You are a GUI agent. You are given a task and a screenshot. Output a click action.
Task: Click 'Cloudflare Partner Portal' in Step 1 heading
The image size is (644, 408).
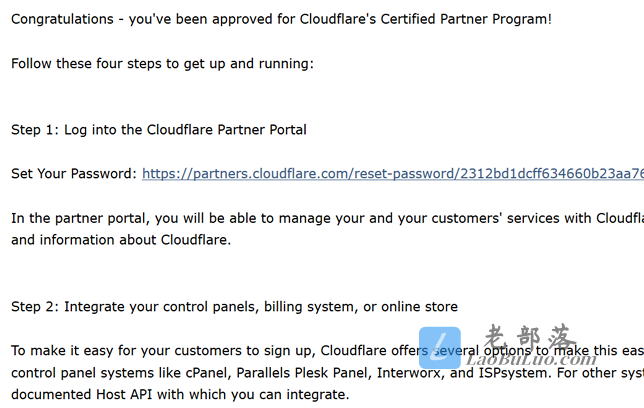pos(226,130)
